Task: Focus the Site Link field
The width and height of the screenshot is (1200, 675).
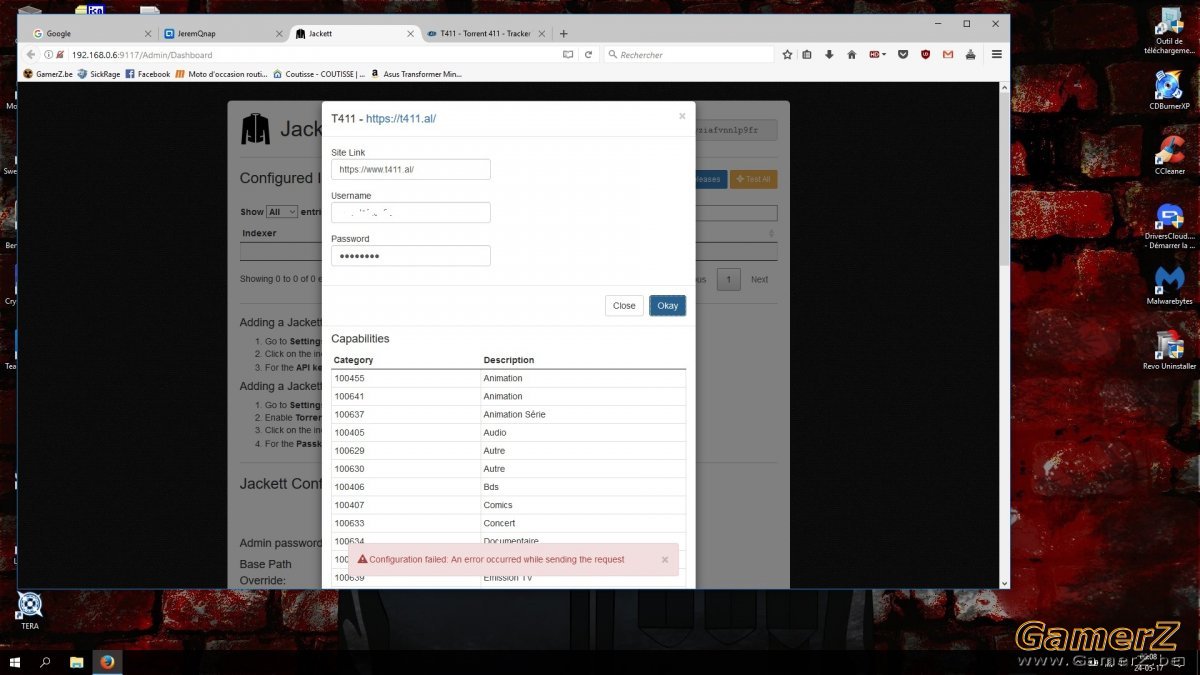Action: 411,170
